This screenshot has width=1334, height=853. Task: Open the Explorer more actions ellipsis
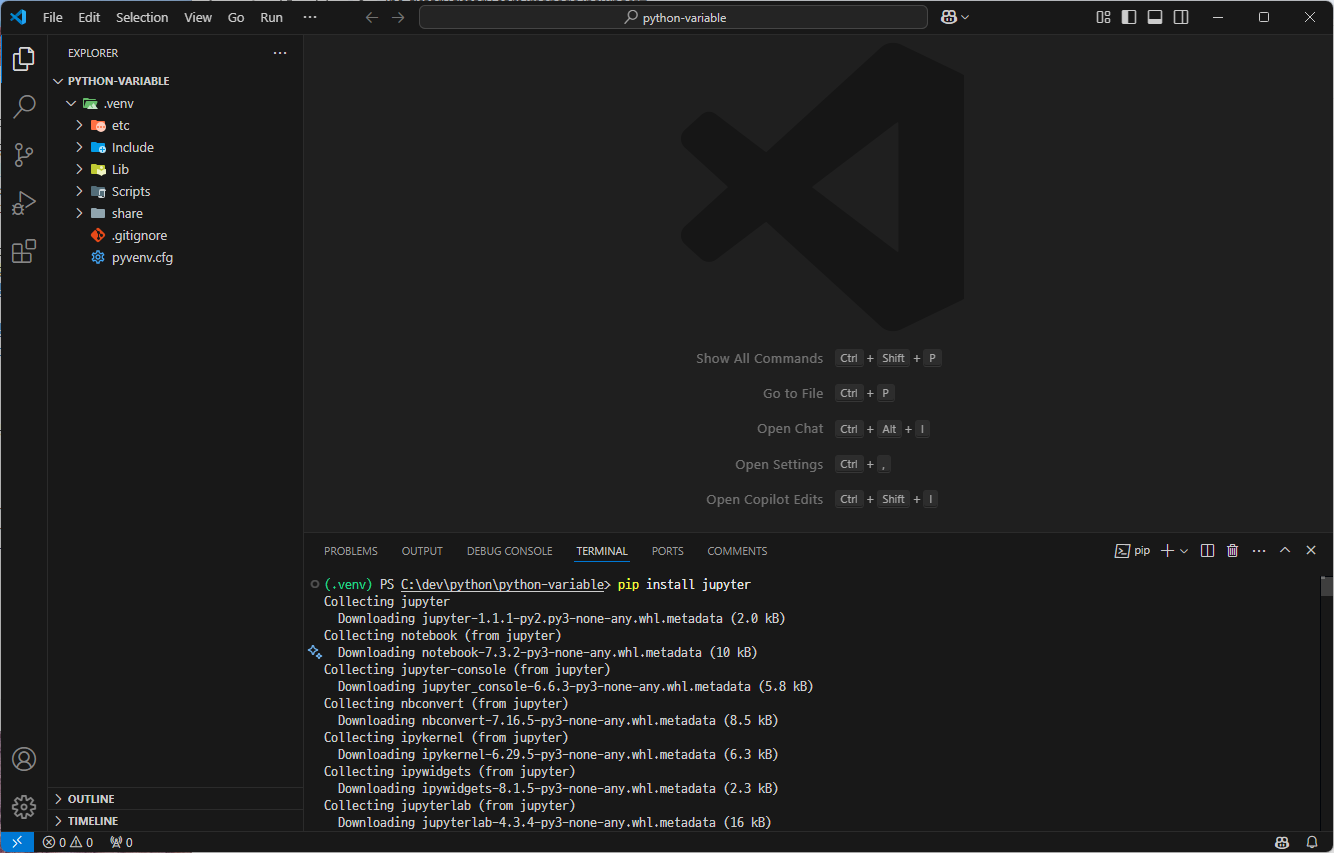pos(280,53)
